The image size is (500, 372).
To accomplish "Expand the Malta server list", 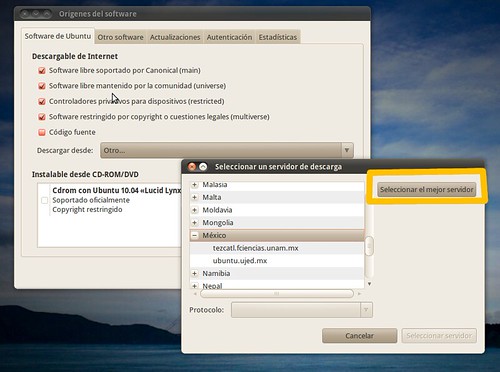I will click(x=195, y=197).
